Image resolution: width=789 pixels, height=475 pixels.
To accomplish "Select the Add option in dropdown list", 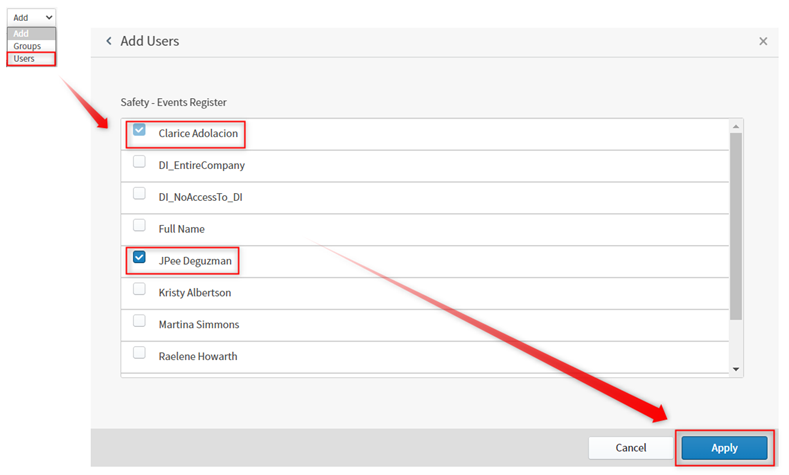I will pyautogui.click(x=21, y=34).
